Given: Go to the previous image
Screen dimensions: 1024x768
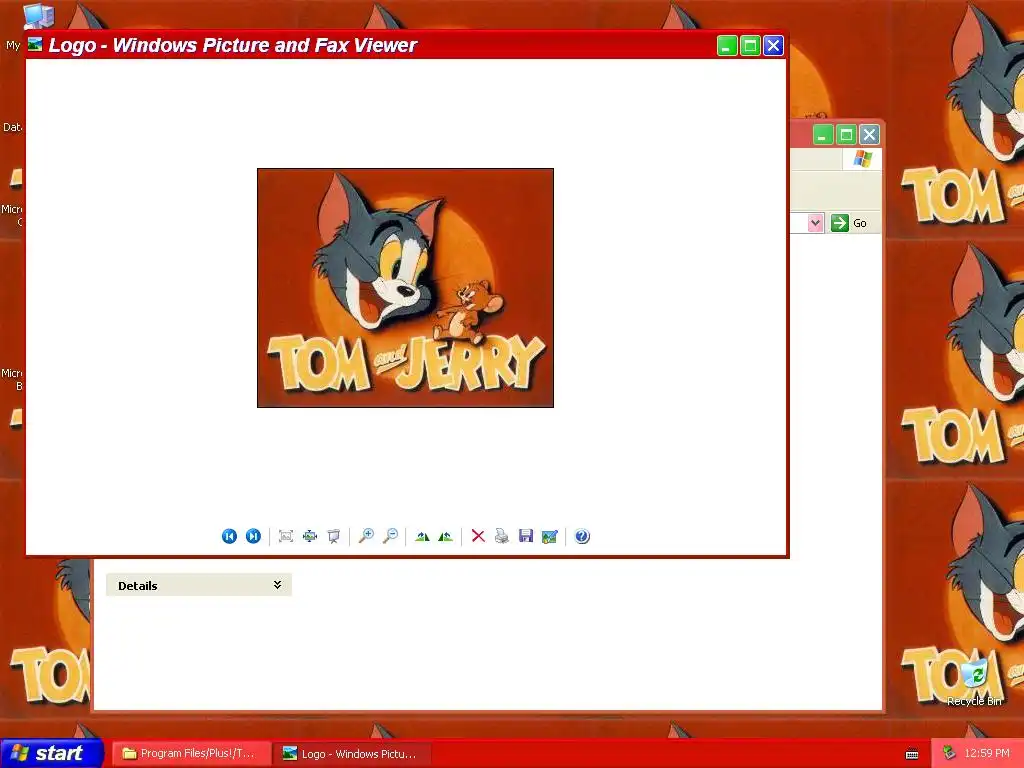Looking at the screenshot, I should click(229, 536).
